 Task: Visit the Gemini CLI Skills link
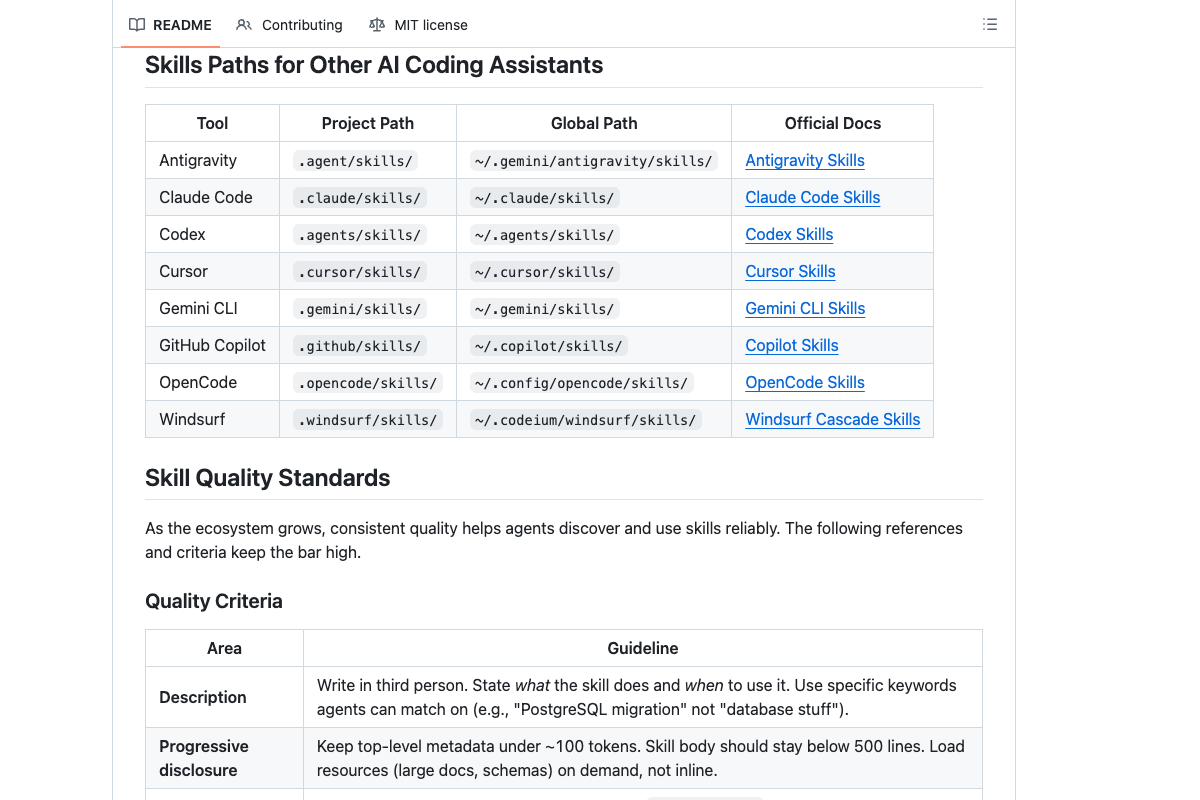pos(805,308)
